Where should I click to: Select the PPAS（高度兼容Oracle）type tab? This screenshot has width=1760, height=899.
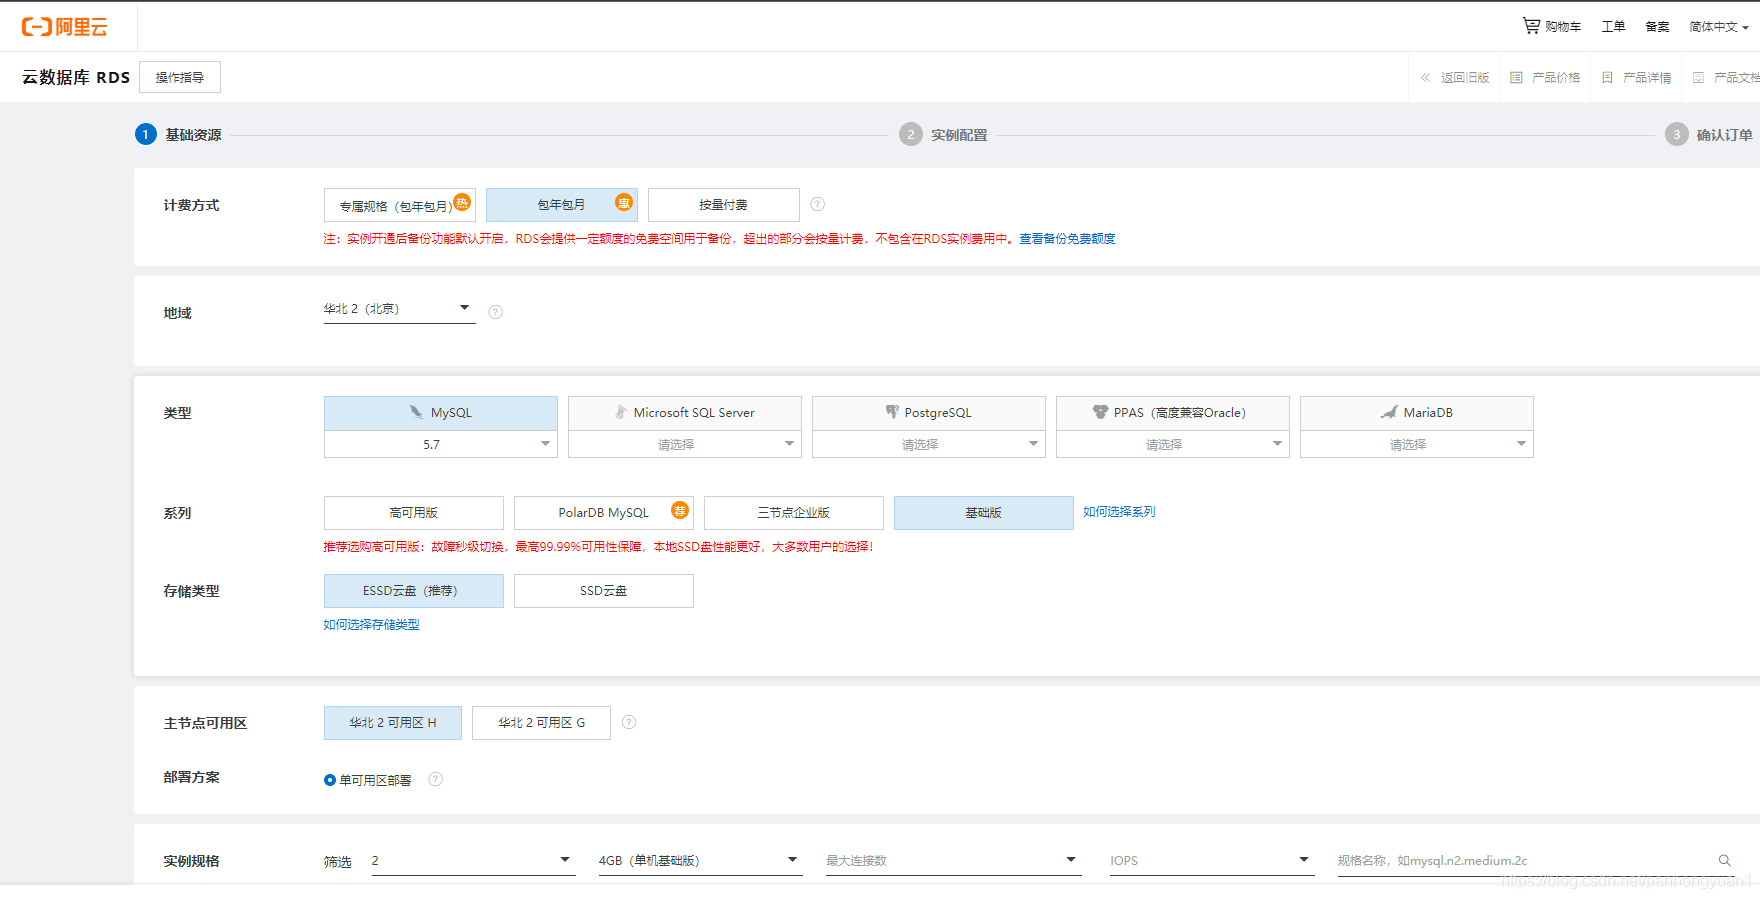(1173, 413)
